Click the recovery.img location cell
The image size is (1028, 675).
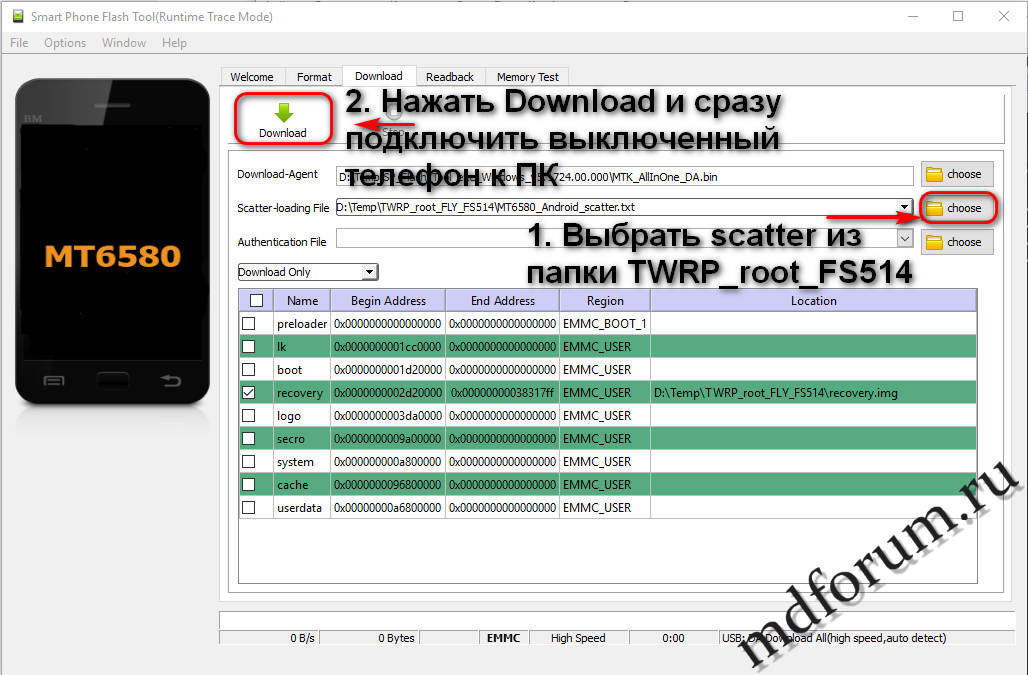pyautogui.click(x=812, y=393)
